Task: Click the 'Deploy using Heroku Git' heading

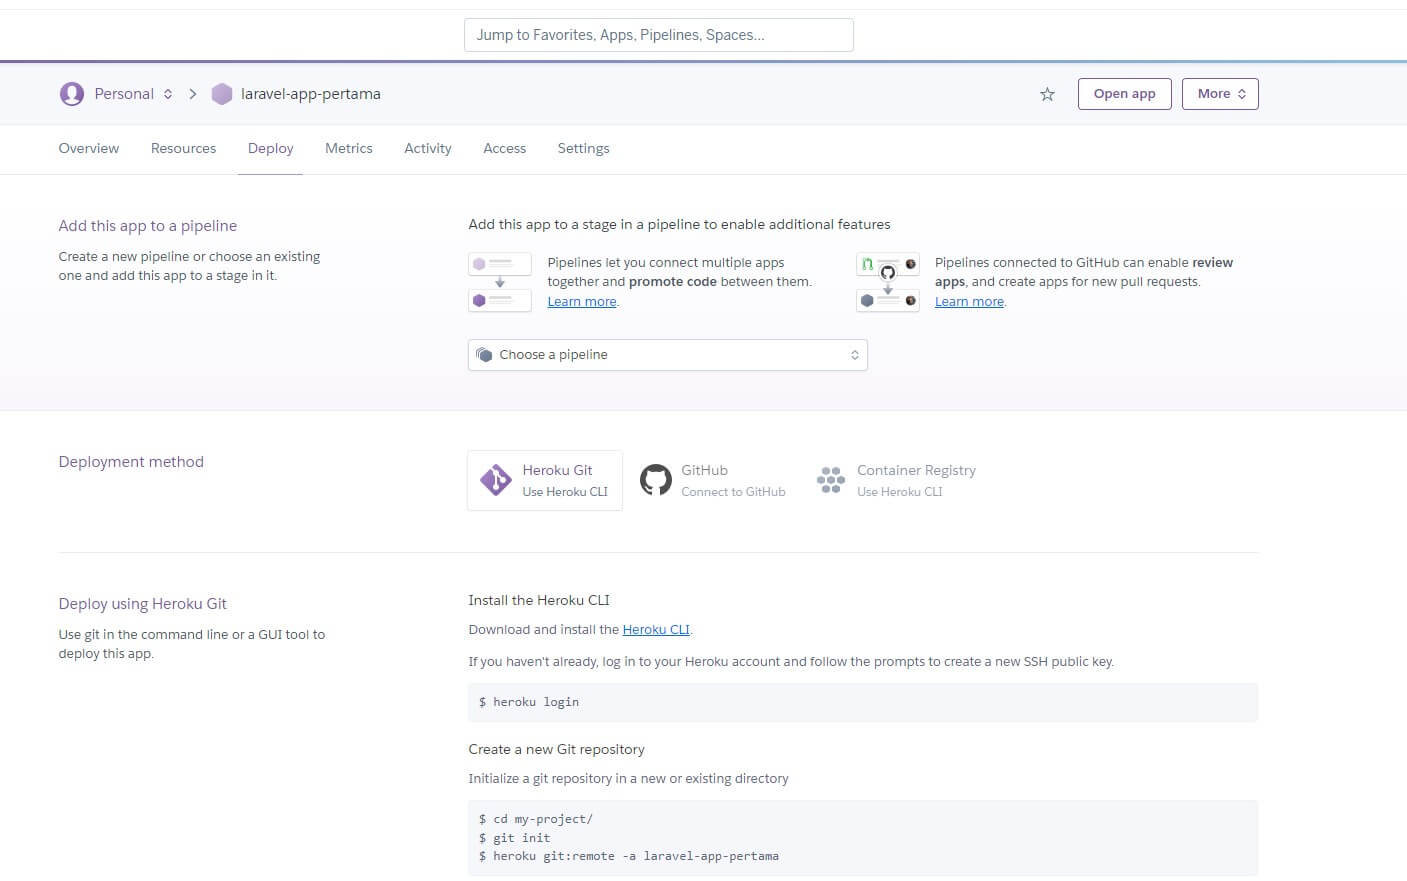Action: point(142,604)
